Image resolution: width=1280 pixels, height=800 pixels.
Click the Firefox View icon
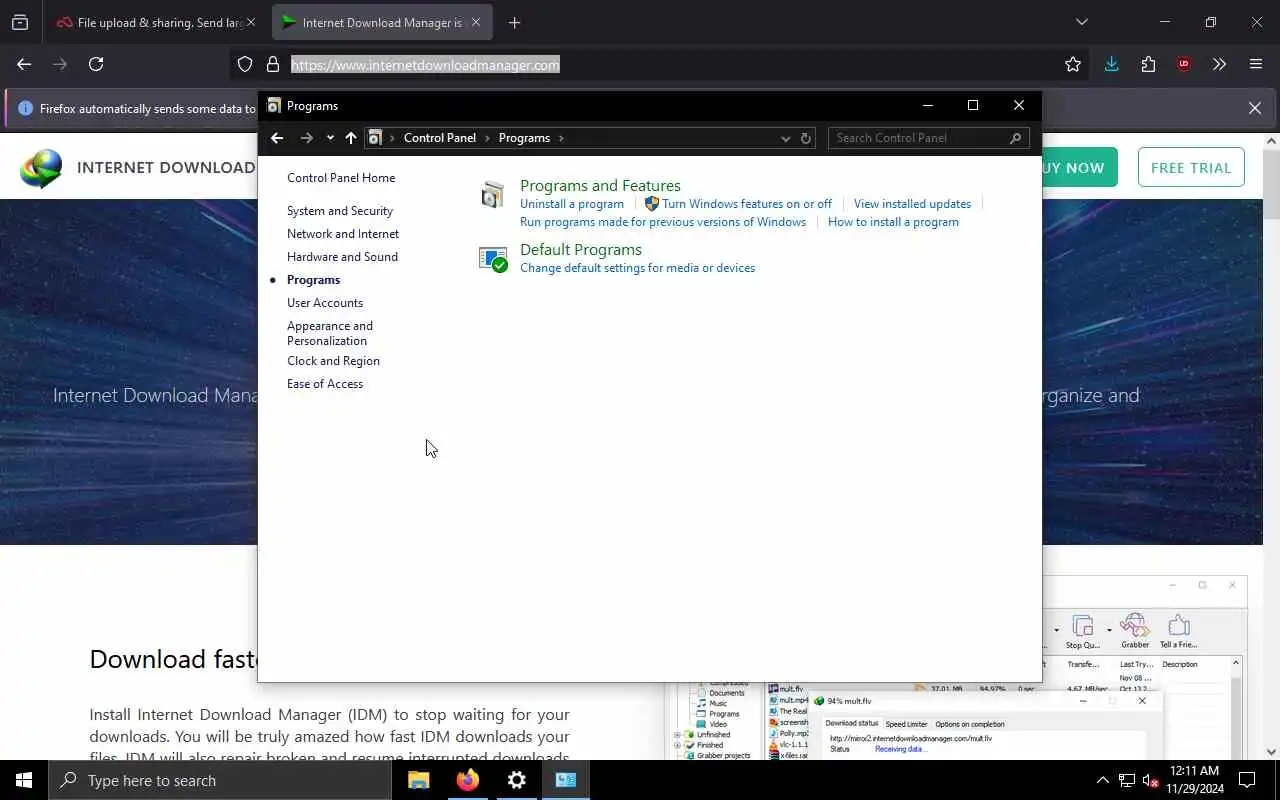click(x=20, y=22)
